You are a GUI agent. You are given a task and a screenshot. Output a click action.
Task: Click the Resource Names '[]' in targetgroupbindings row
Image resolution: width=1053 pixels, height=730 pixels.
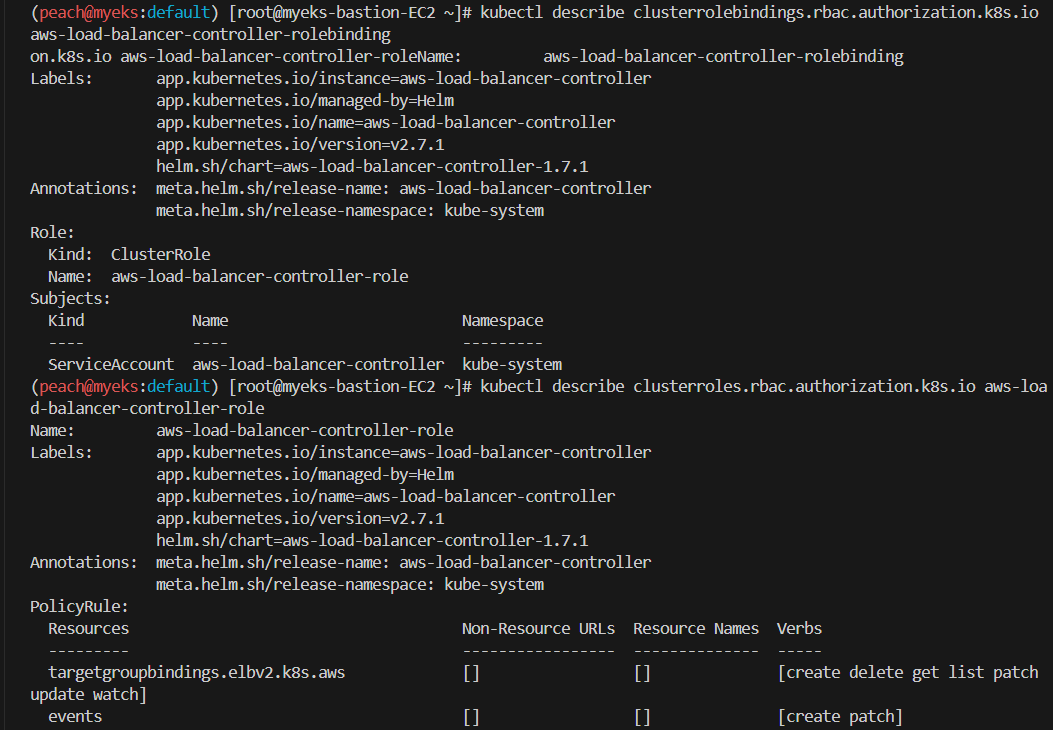tap(642, 673)
